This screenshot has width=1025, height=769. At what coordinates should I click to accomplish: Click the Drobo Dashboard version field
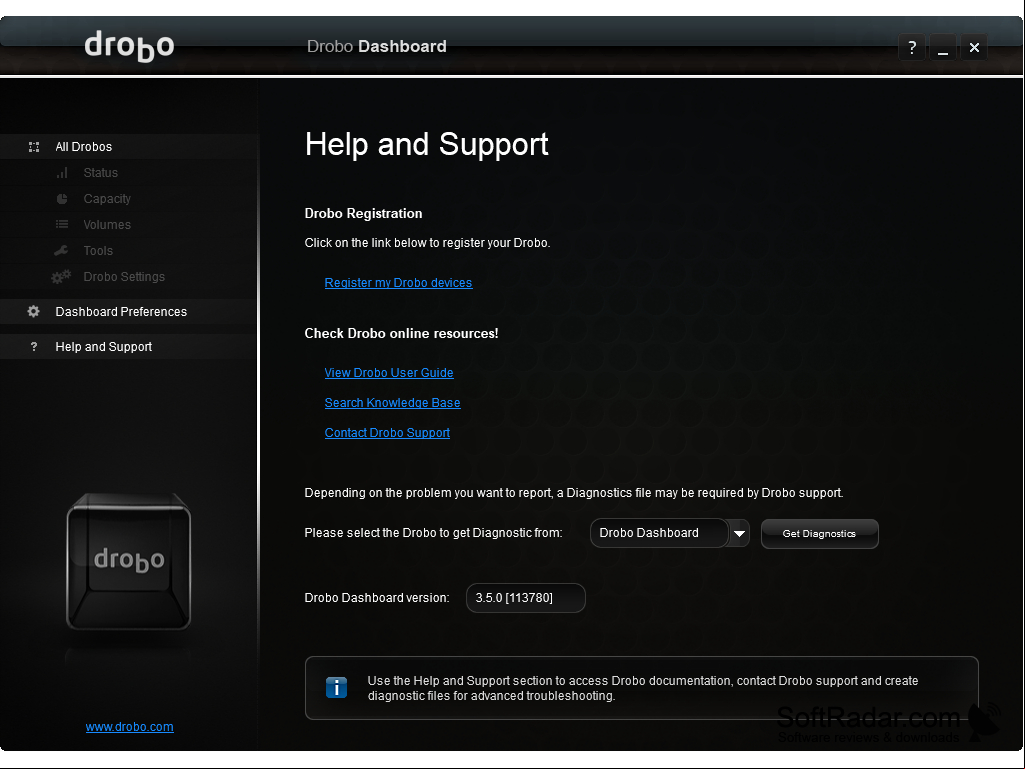coord(526,598)
